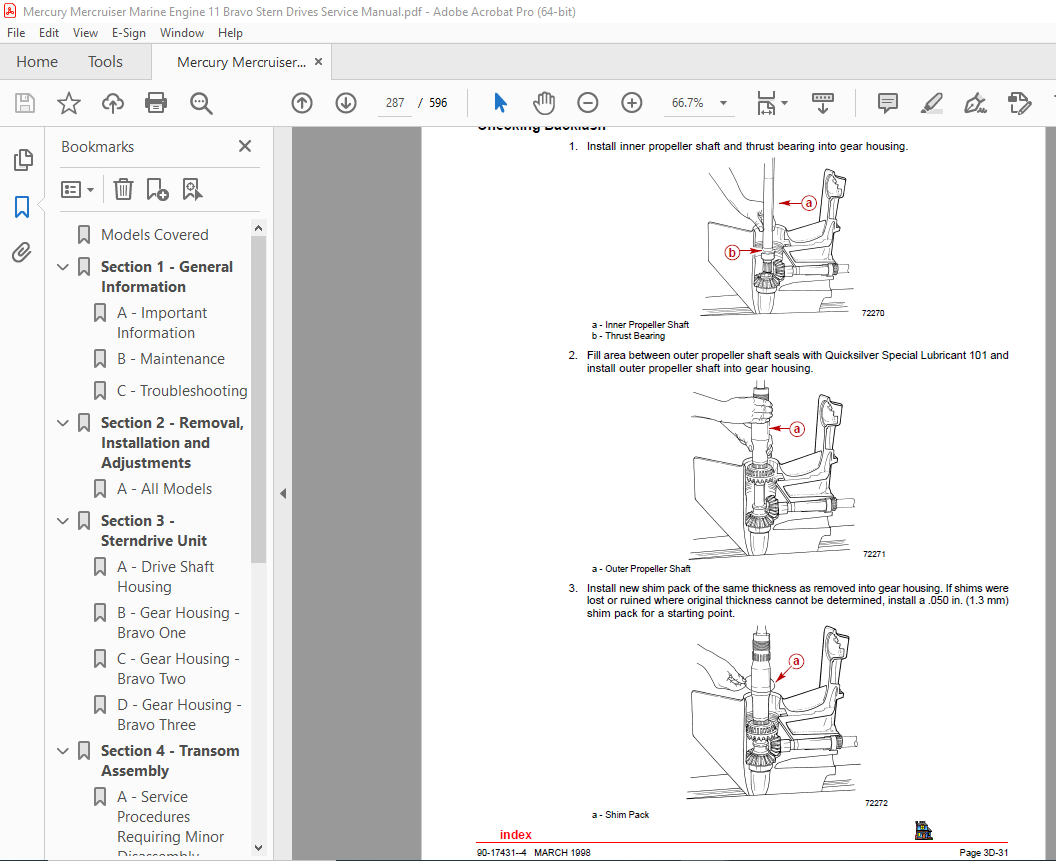
Task: Toggle the Bookmarks panel icon
Action: 22,207
